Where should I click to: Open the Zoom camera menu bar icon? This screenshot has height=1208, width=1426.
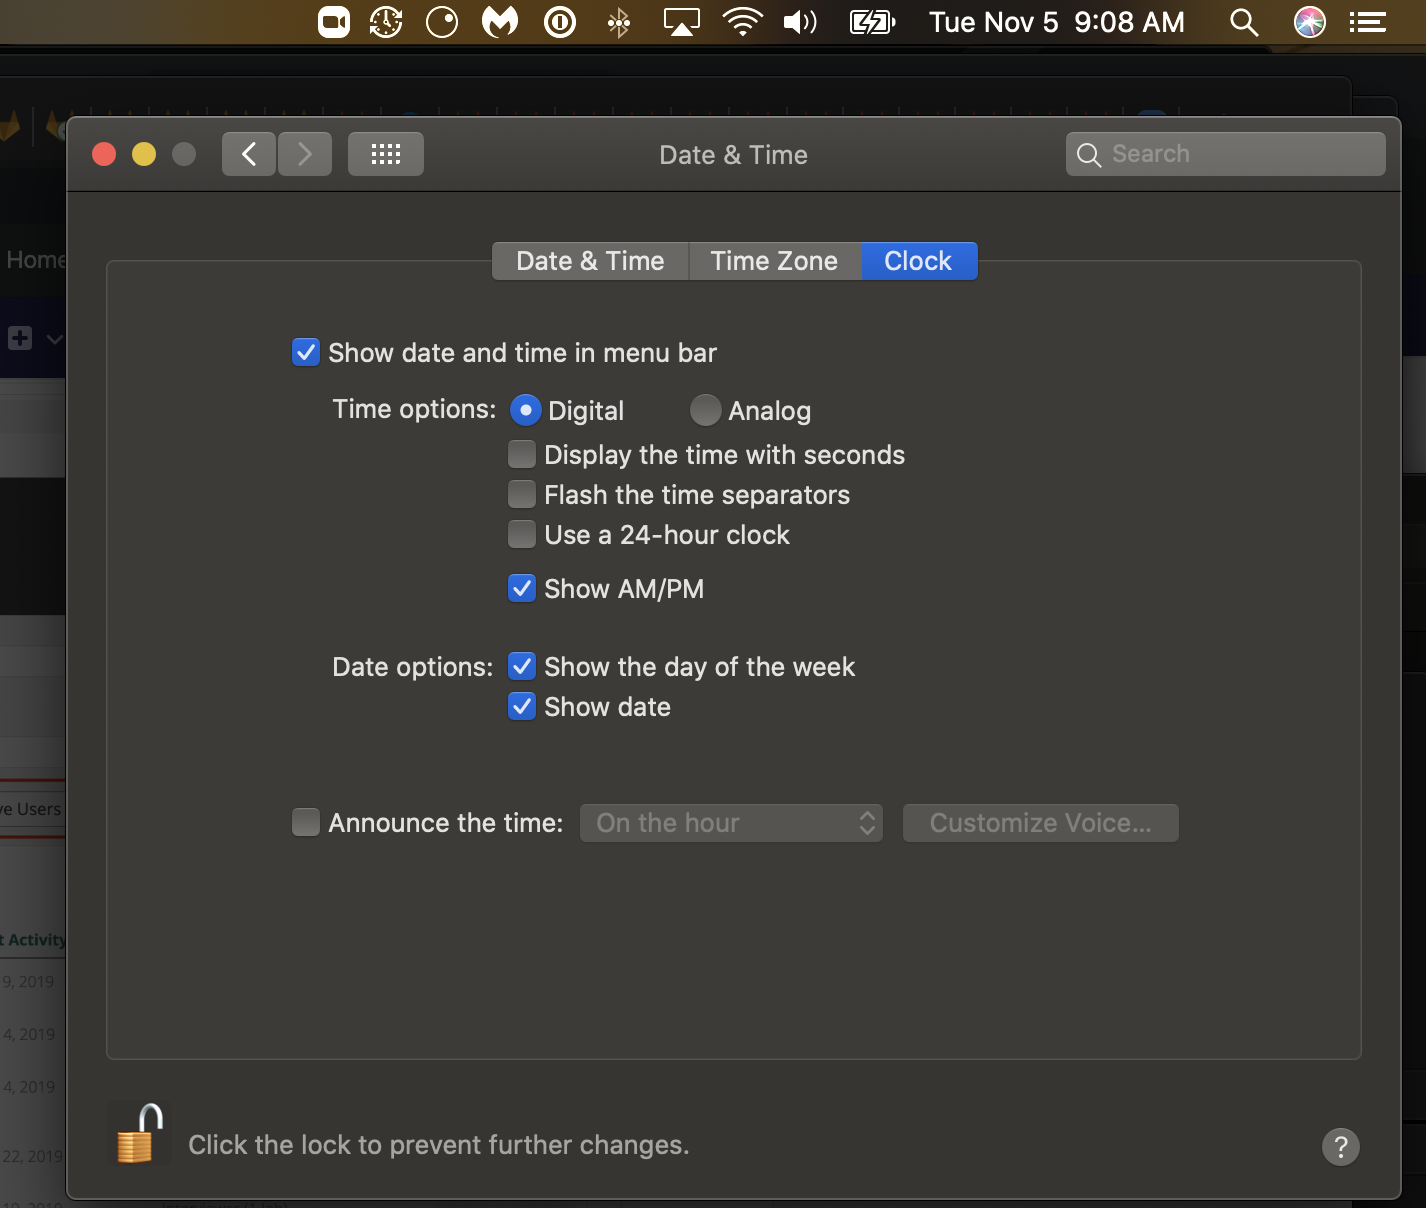click(x=334, y=22)
